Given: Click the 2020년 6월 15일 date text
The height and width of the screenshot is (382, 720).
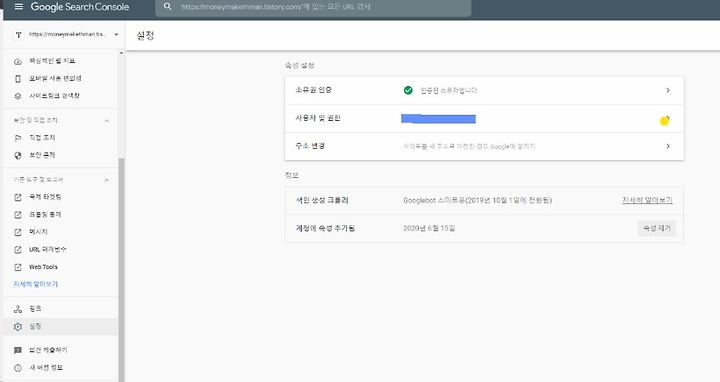Looking at the screenshot, I should tap(429, 228).
